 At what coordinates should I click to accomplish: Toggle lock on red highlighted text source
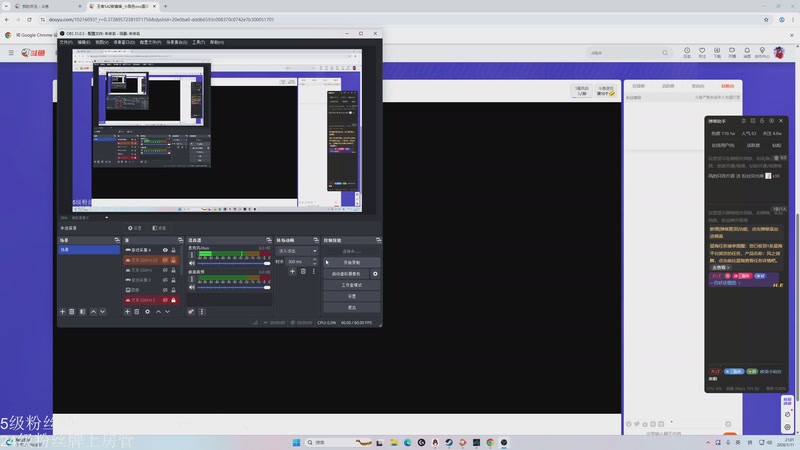[173, 300]
